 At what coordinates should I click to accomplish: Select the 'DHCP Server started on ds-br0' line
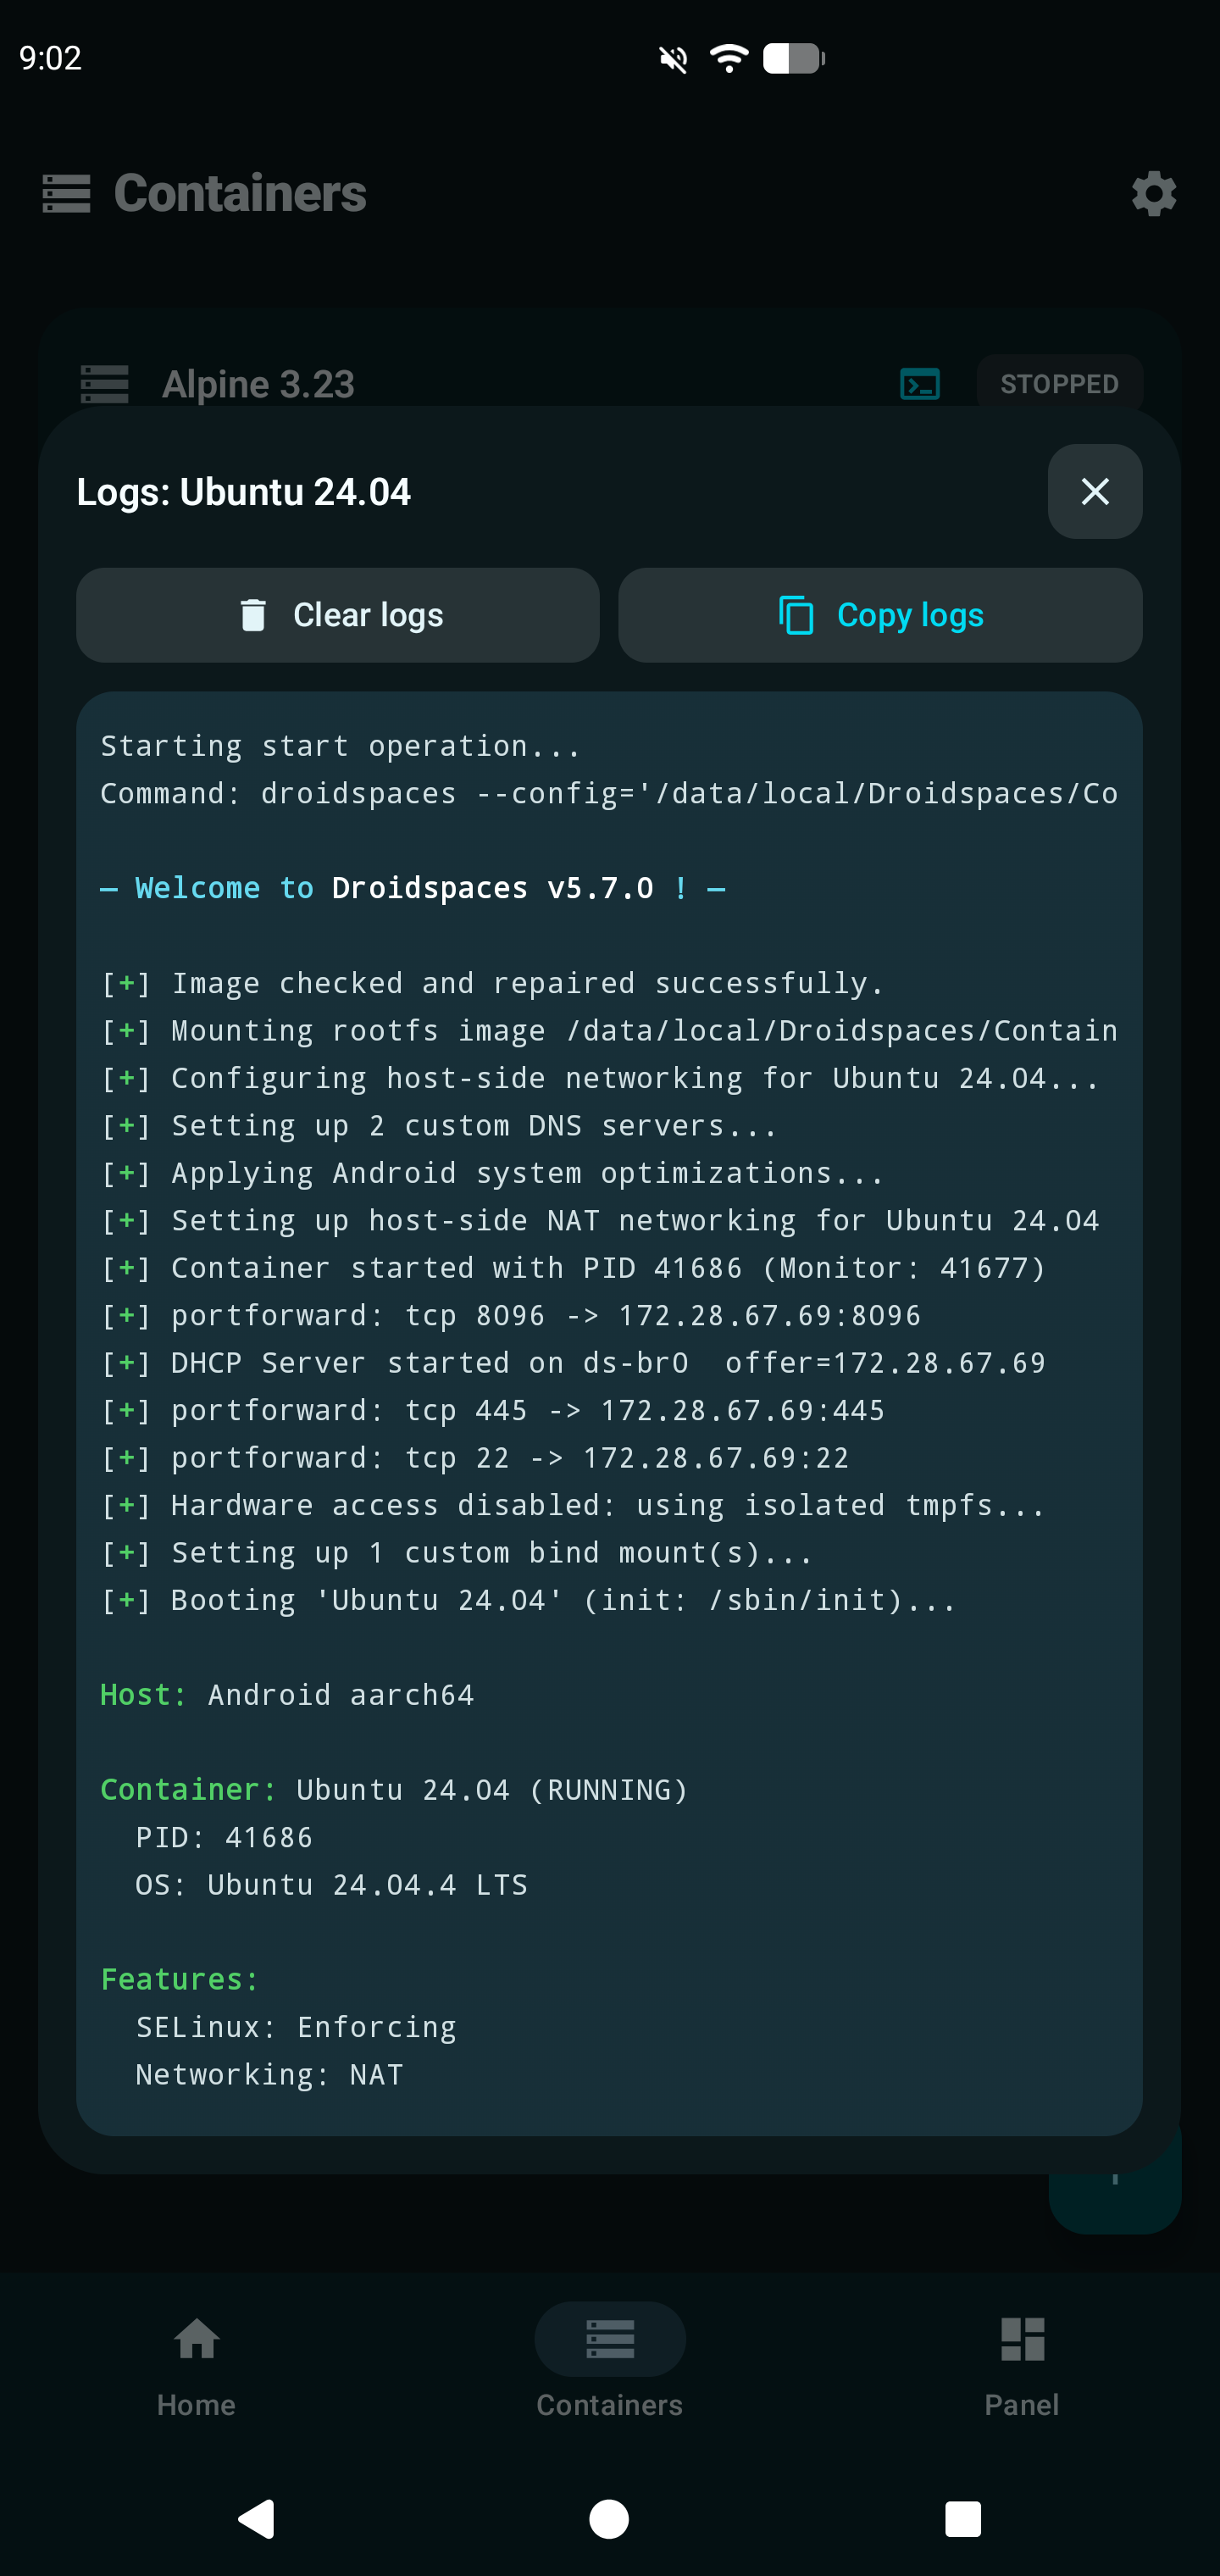coord(573,1363)
